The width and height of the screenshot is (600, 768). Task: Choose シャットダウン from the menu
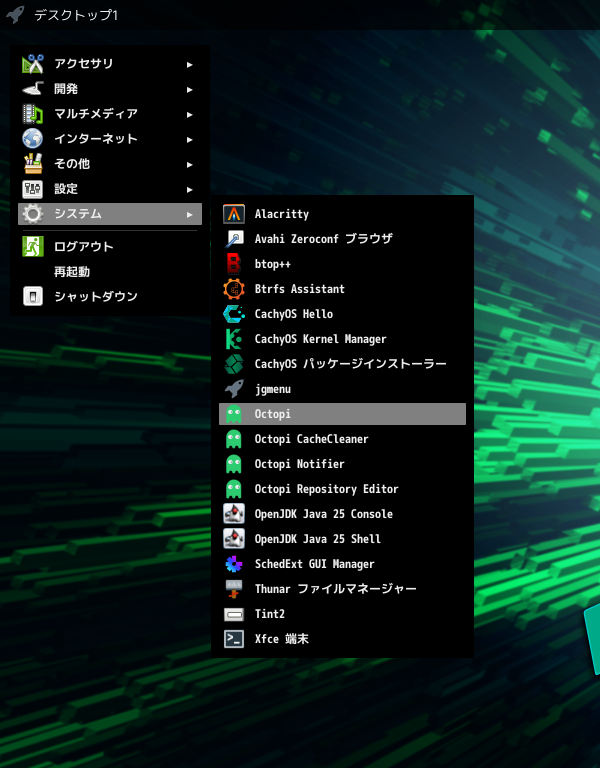pyautogui.click(x=110, y=296)
